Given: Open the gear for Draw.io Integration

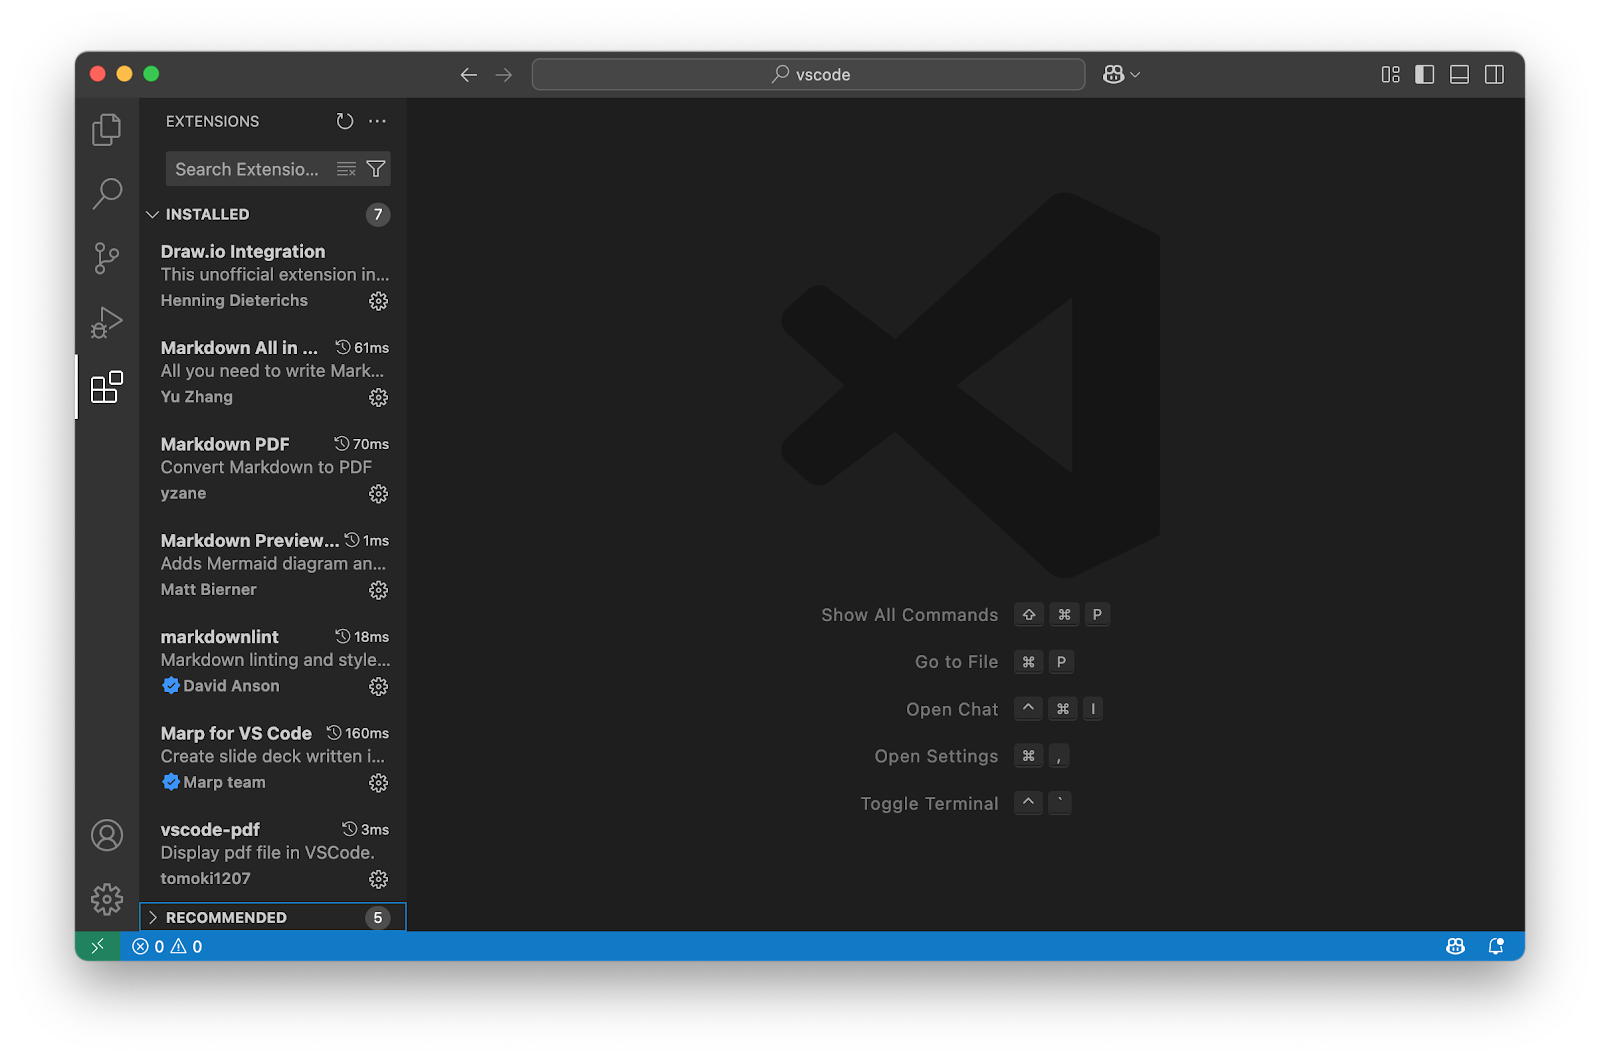Looking at the screenshot, I should pyautogui.click(x=378, y=301).
